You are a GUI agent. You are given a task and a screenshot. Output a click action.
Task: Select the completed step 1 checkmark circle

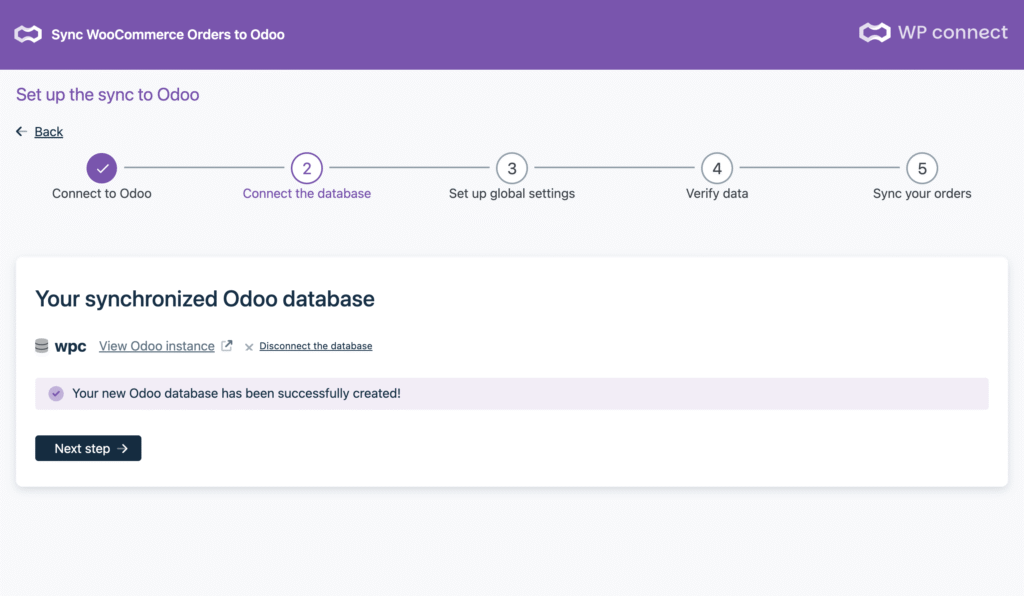click(102, 168)
